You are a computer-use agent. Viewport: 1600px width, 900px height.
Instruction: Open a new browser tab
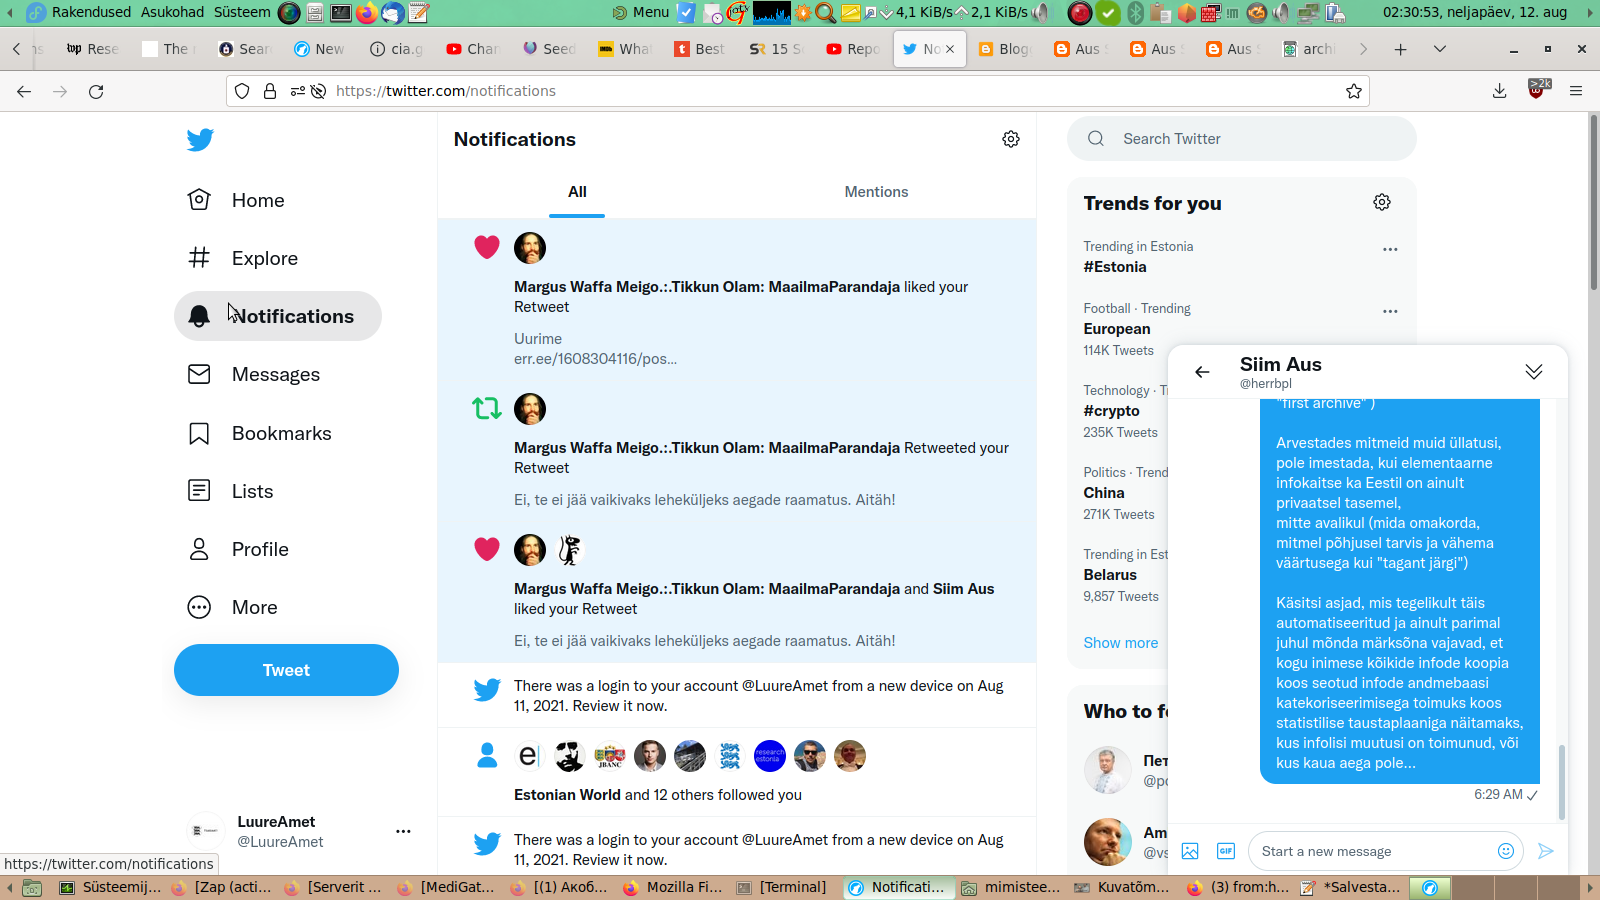click(1400, 49)
